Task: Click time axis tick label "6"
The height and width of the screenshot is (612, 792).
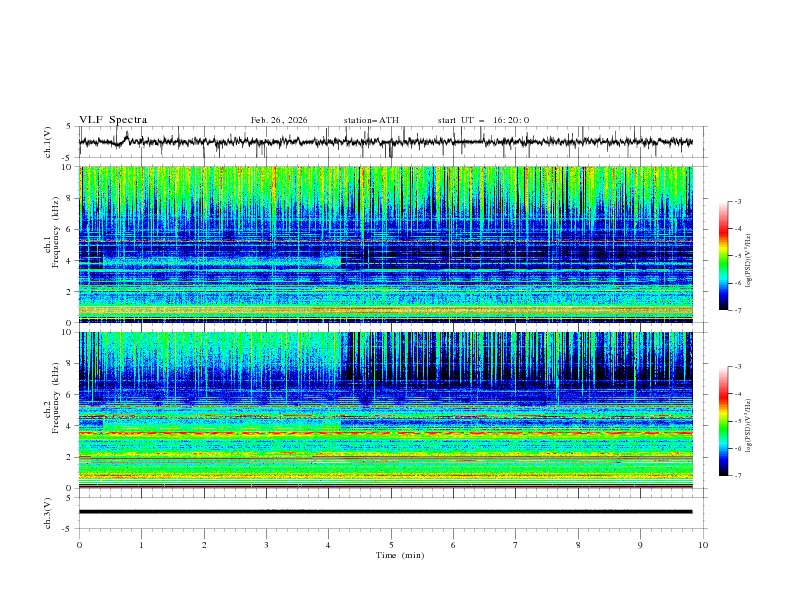Action: click(453, 545)
